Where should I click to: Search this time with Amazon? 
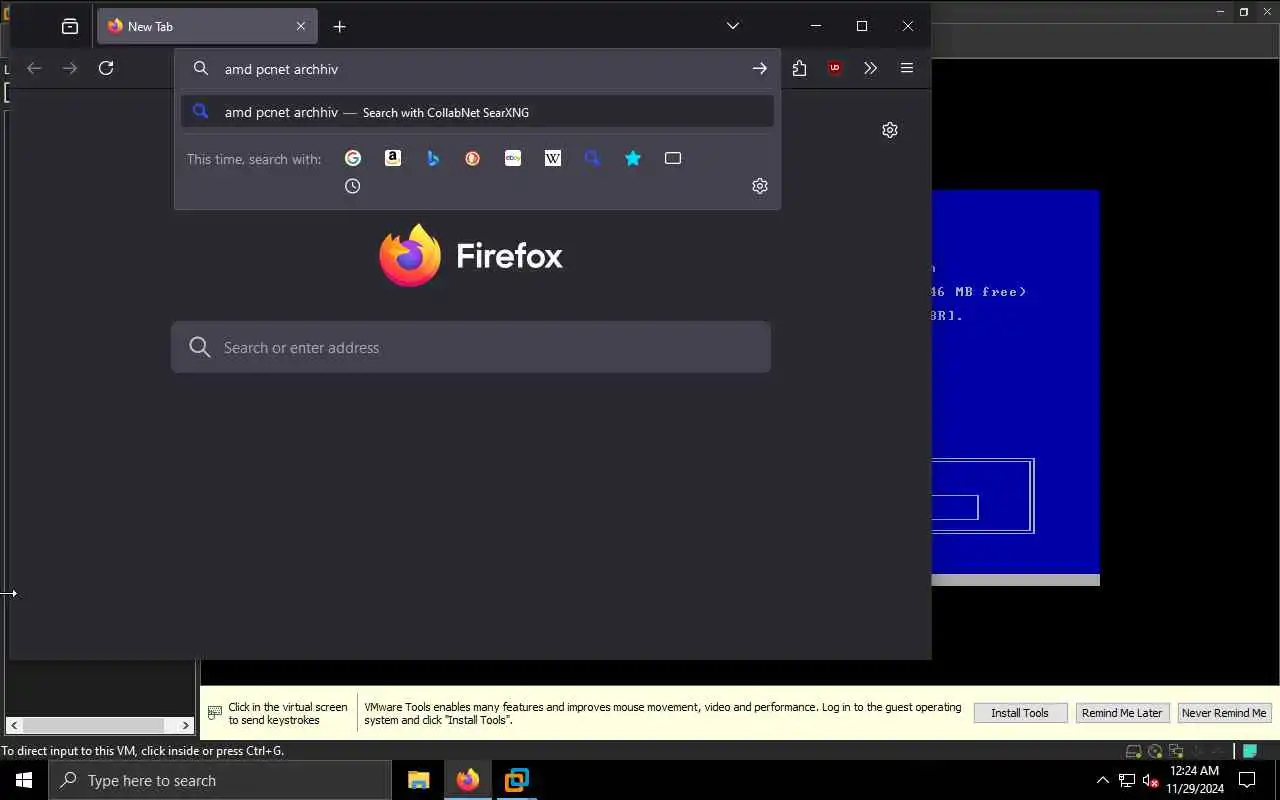tap(393, 158)
